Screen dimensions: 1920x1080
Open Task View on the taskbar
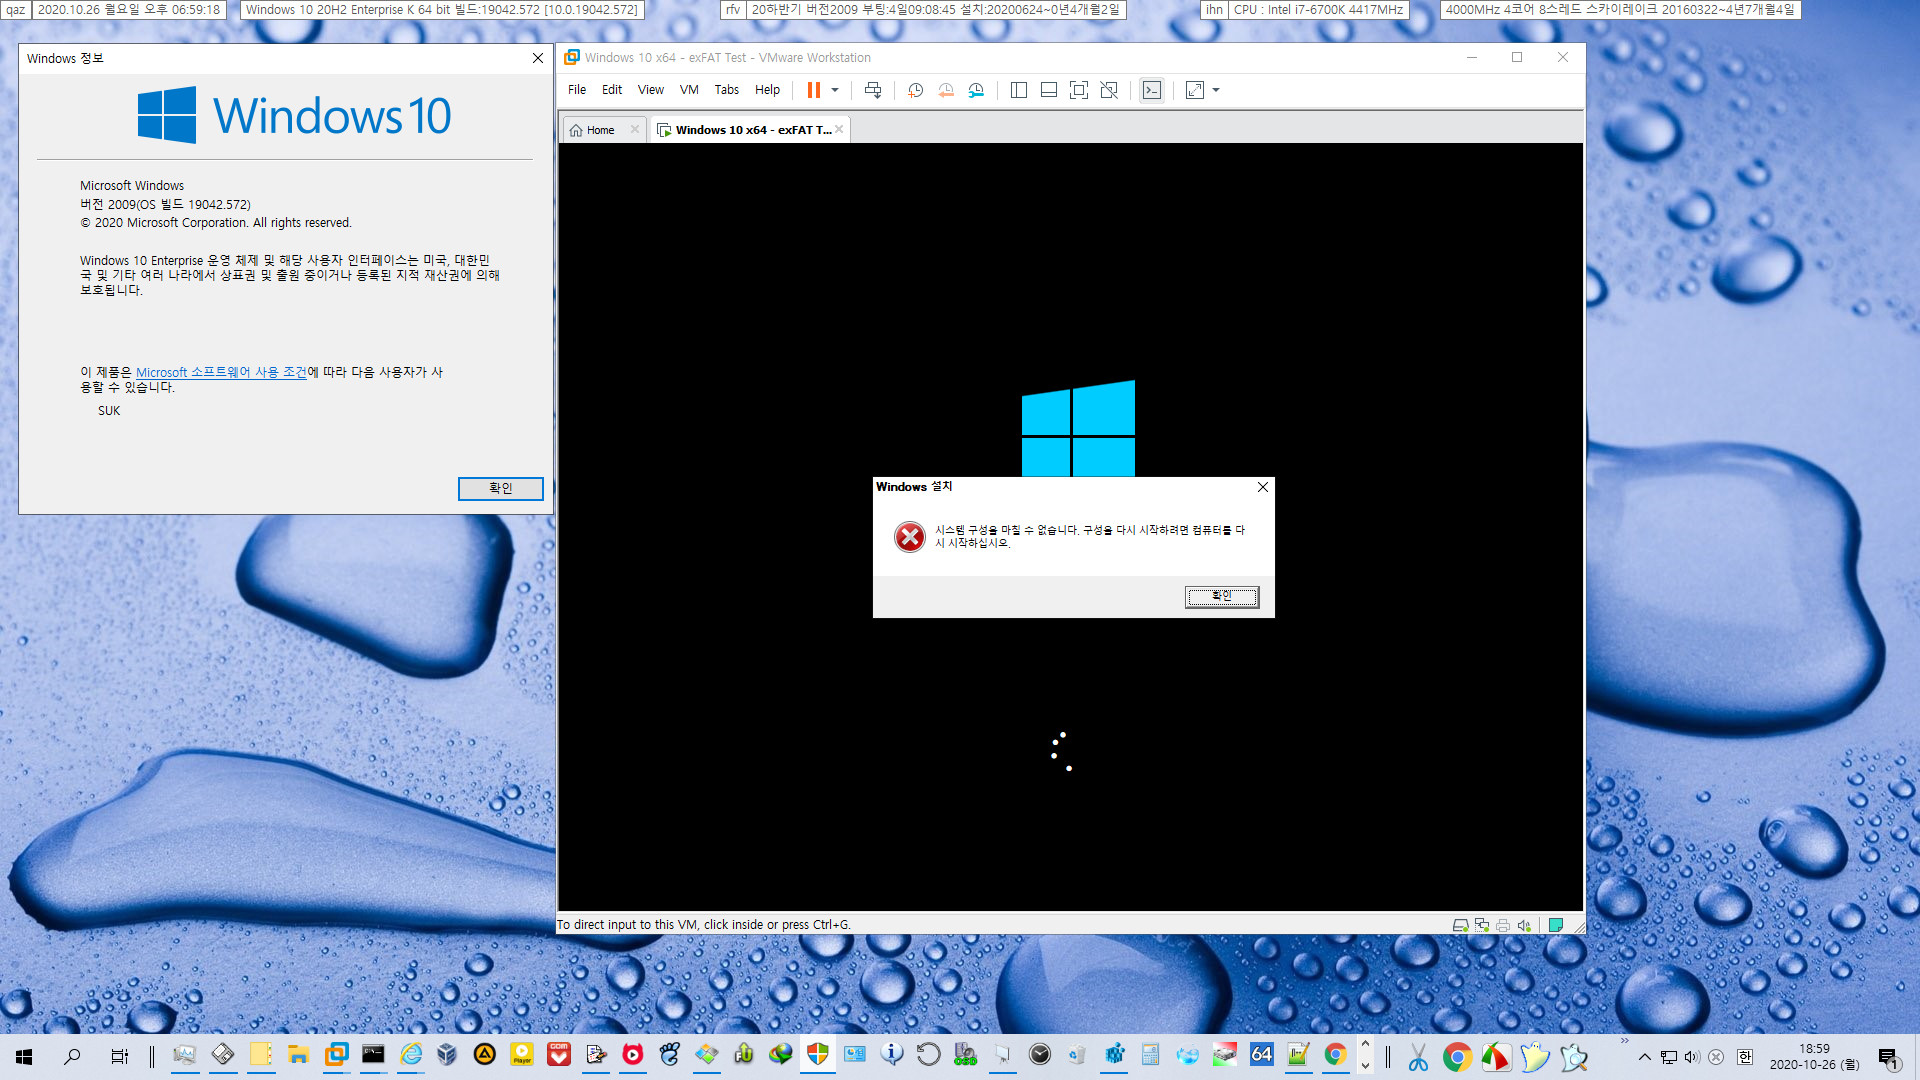click(x=120, y=1056)
